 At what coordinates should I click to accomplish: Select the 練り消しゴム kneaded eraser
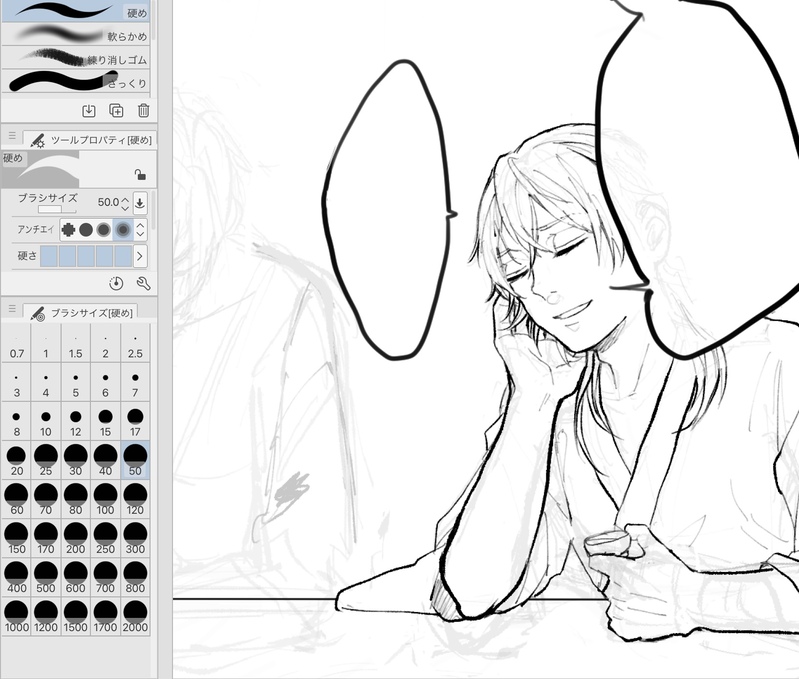click(76, 57)
